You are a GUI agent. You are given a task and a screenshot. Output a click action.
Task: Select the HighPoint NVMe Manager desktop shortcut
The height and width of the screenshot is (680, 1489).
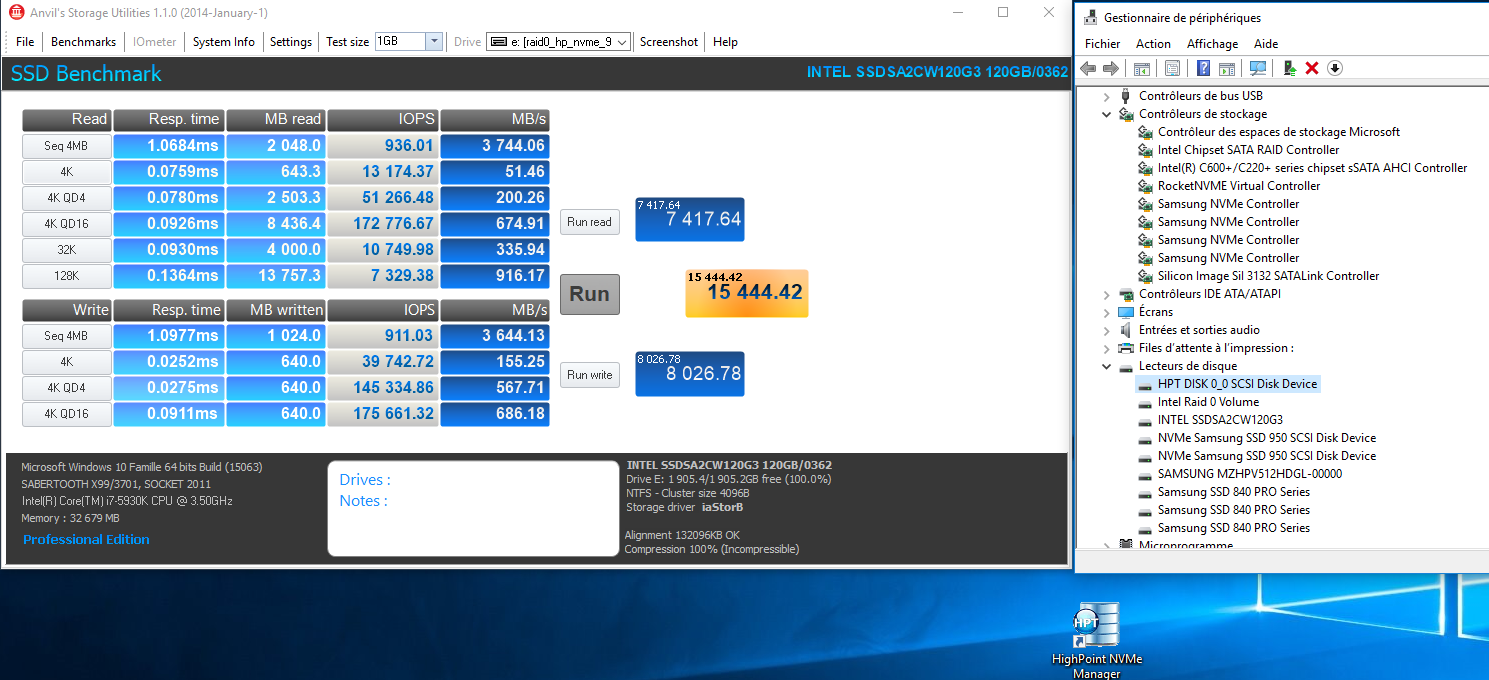pyautogui.click(x=1097, y=640)
